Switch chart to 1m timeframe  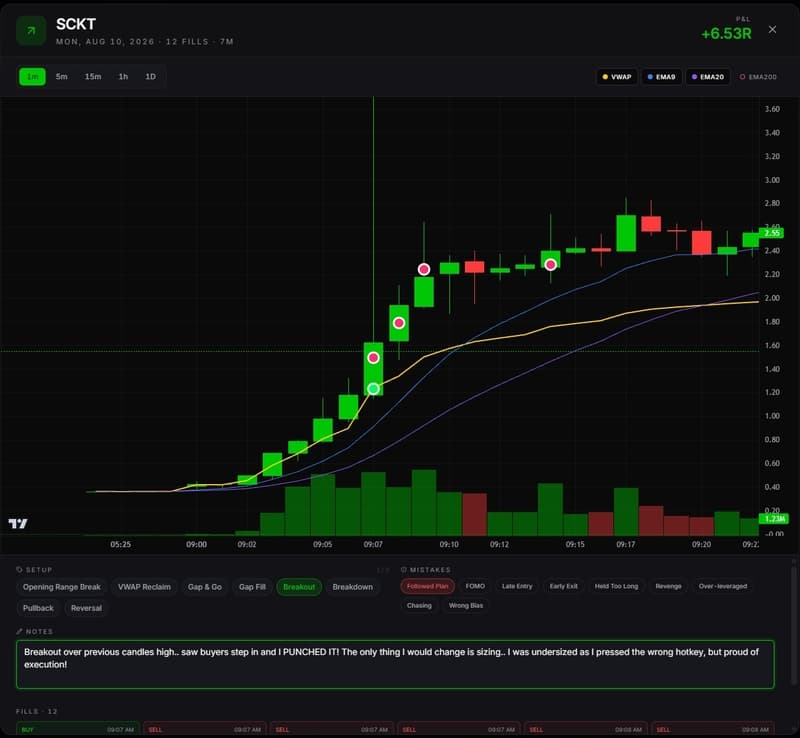(32, 77)
